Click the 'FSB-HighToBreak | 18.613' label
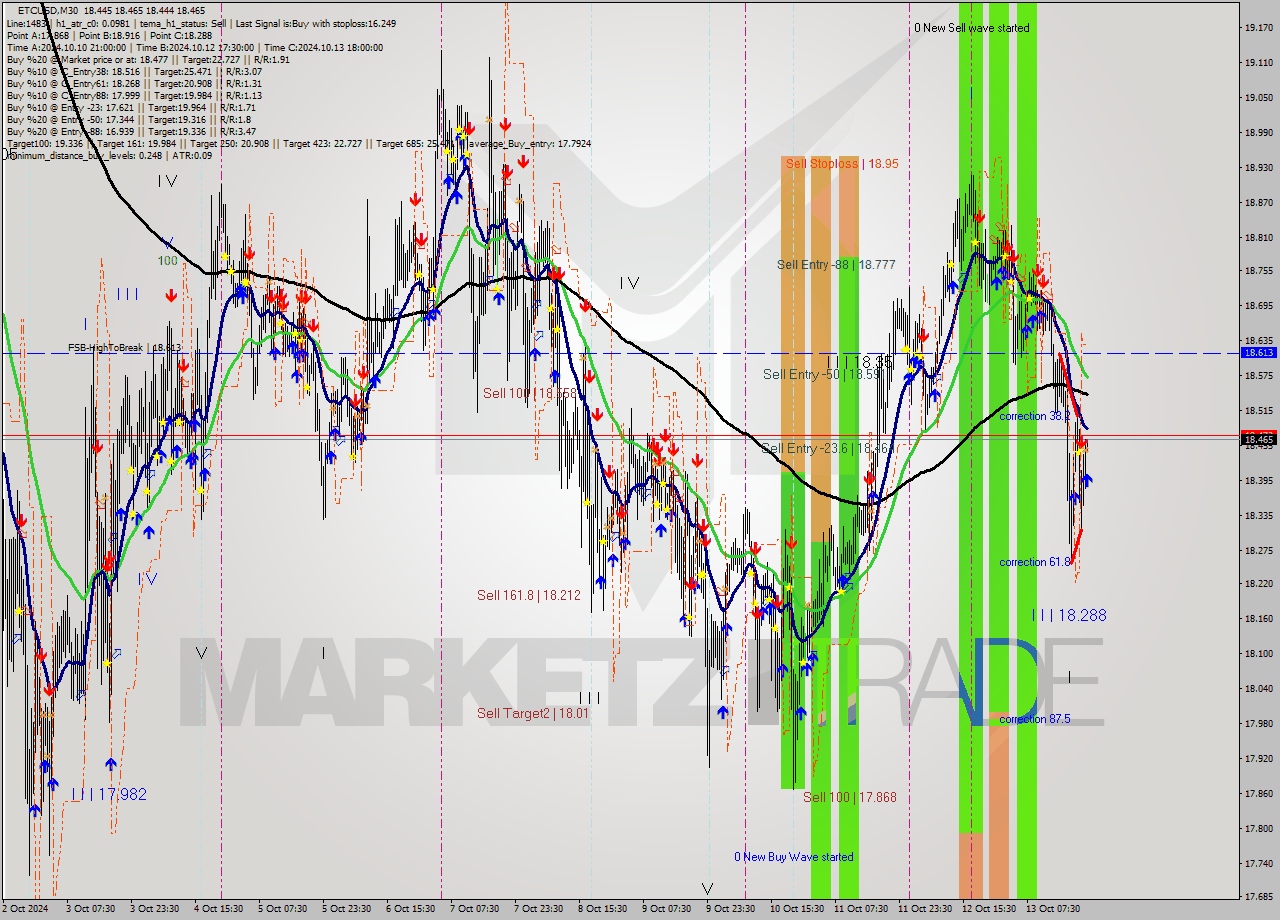 [x=125, y=348]
